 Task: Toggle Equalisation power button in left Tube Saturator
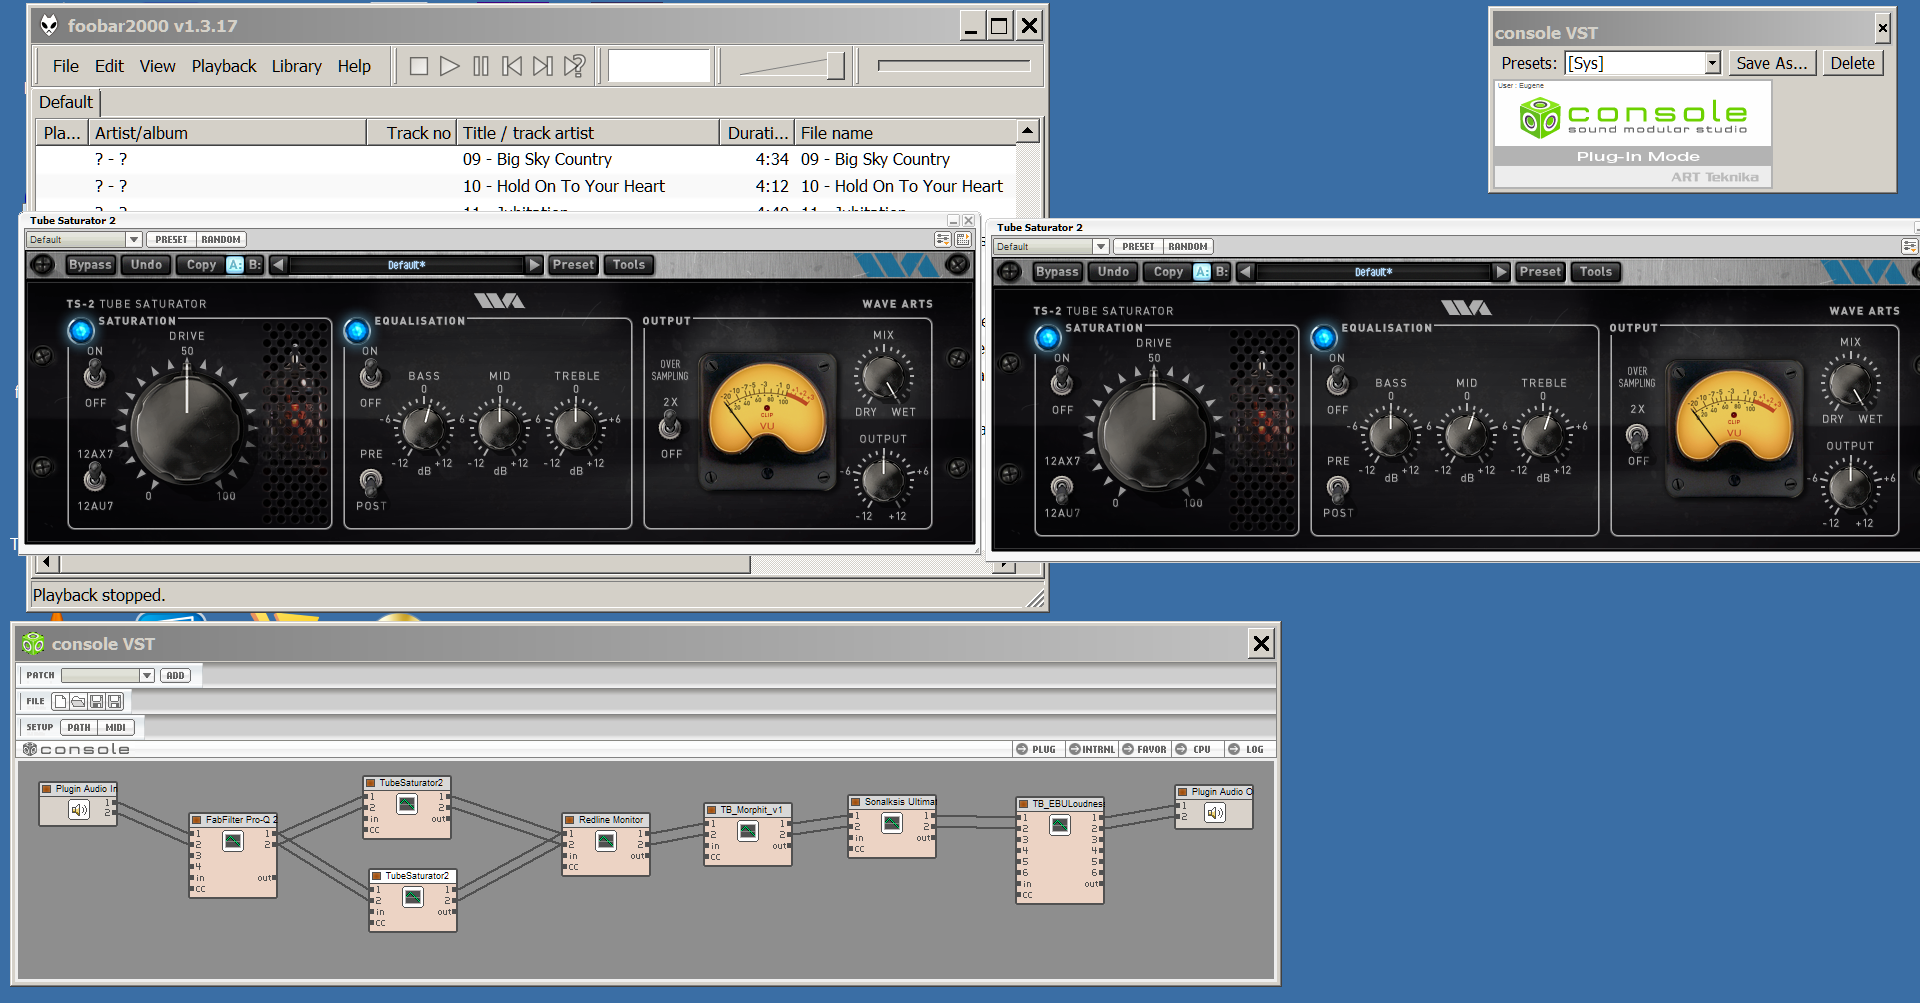(357, 331)
